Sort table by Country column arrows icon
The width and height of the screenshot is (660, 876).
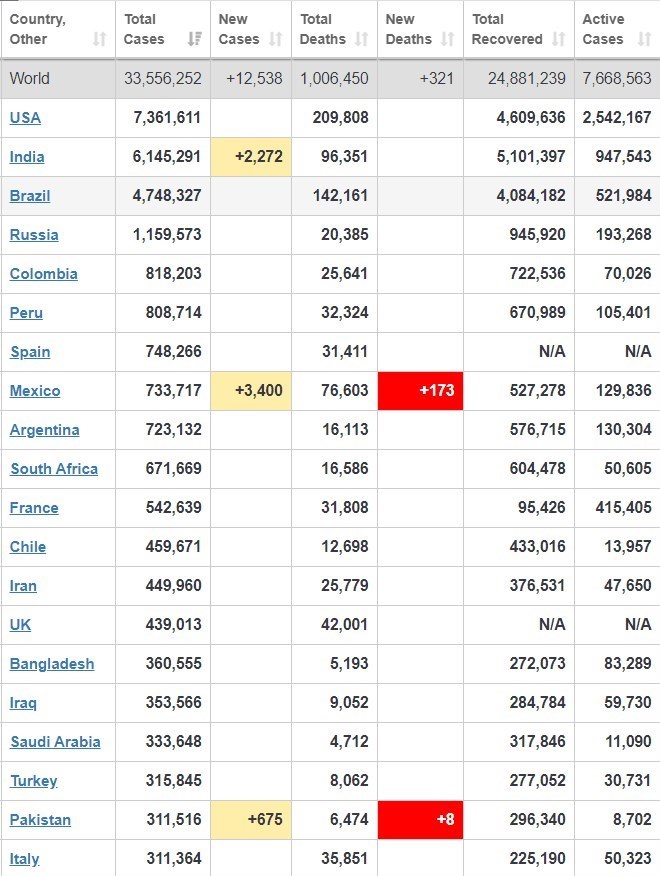pyautogui.click(x=99, y=40)
